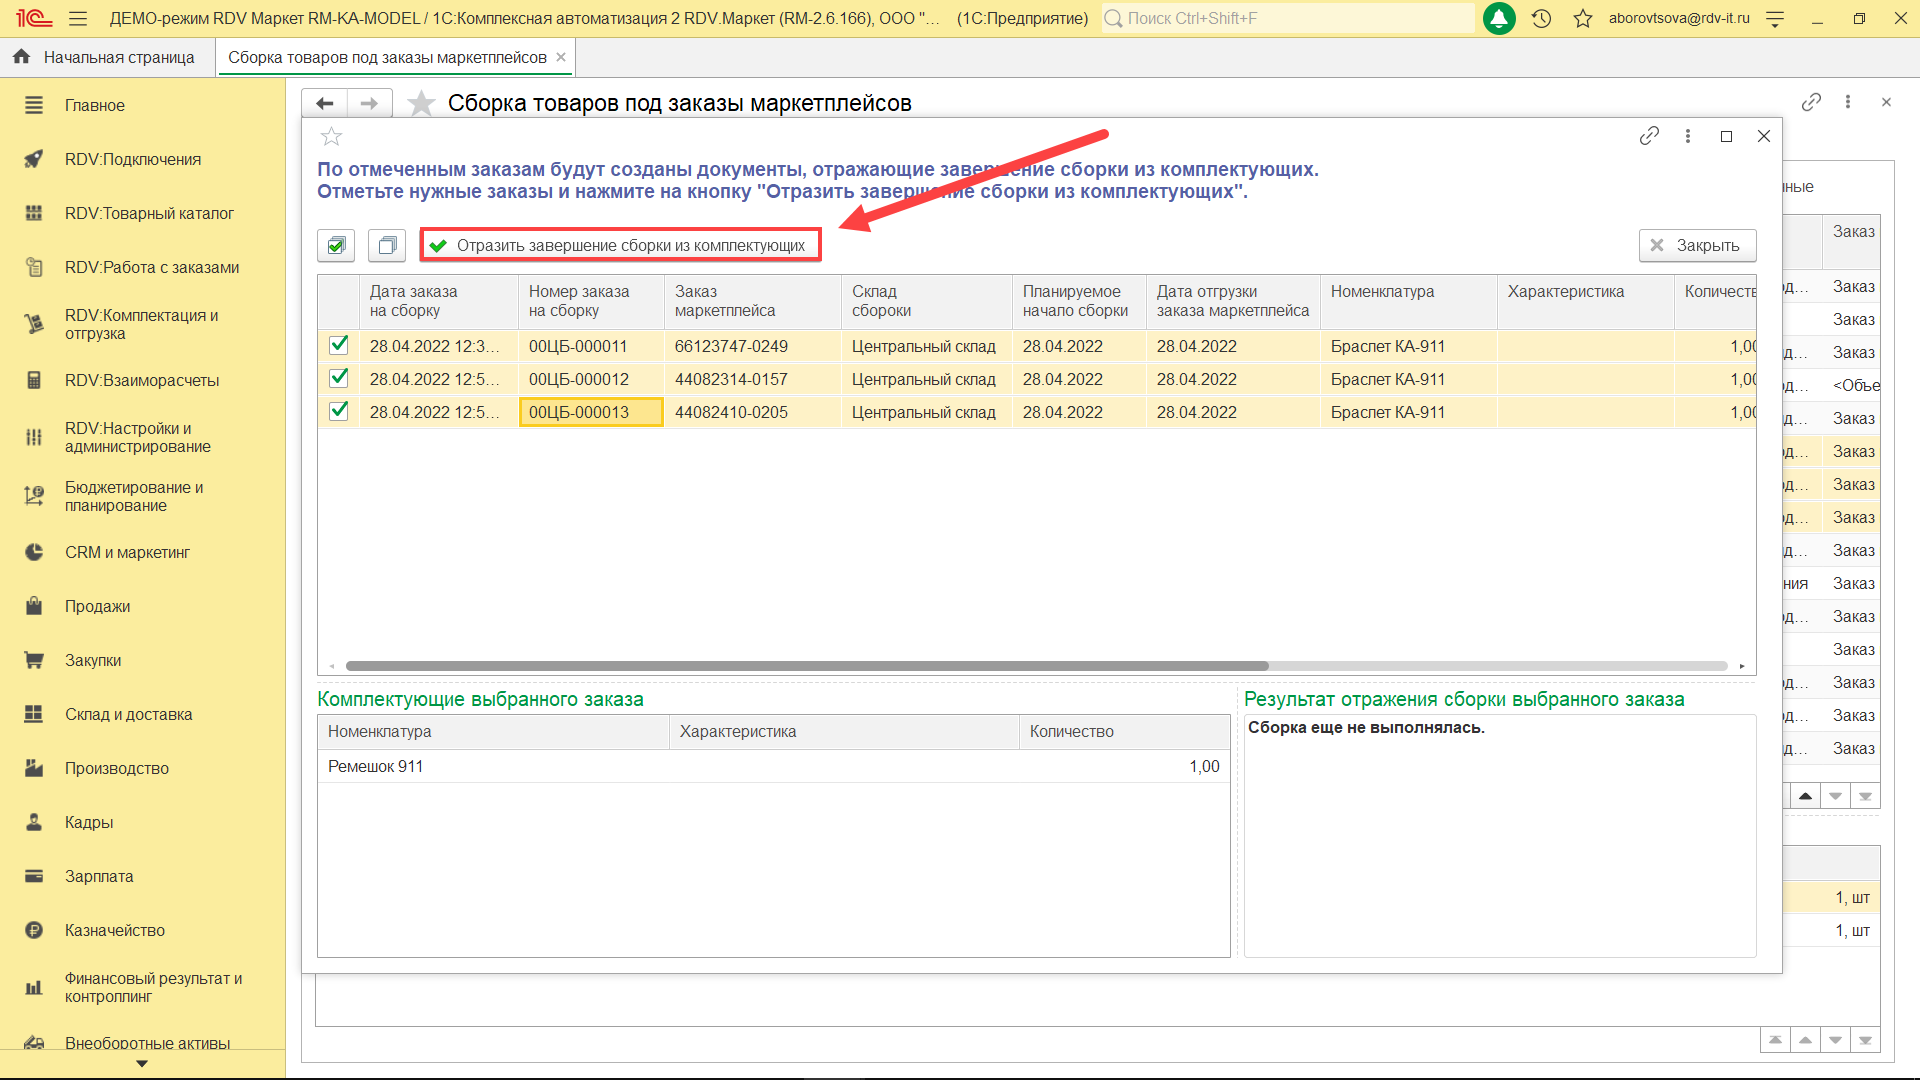Uncheck order 00ЦБ-000011 checkbox
The width and height of the screenshot is (1920, 1080).
pos(339,345)
